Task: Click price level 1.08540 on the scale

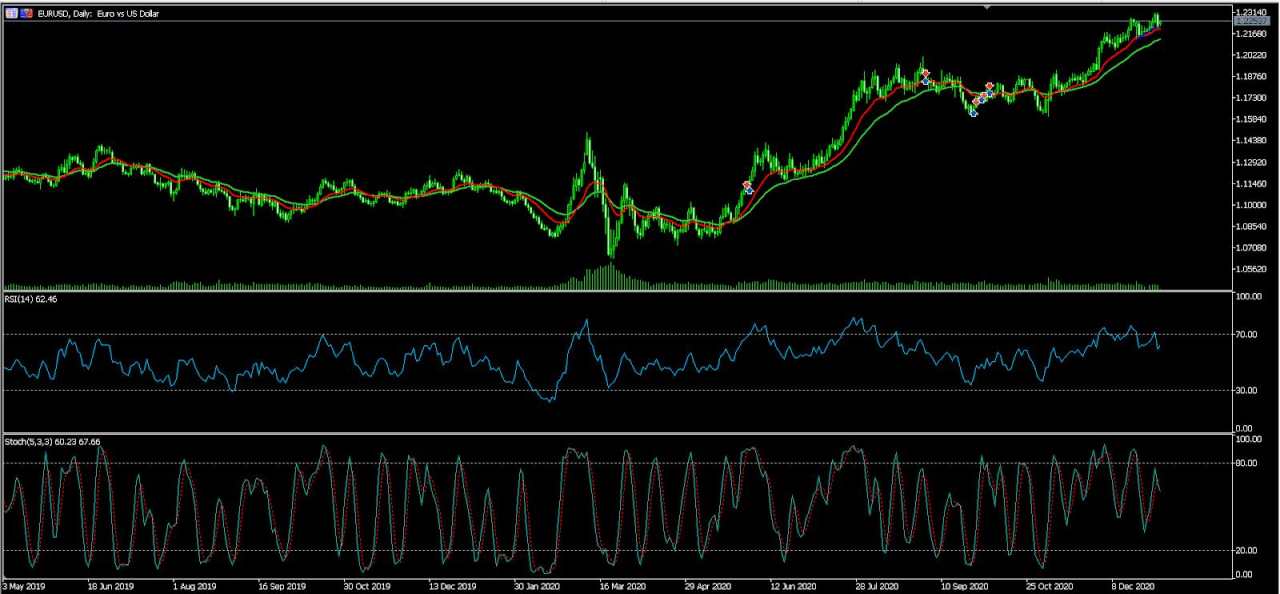Action: pyautogui.click(x=1250, y=226)
